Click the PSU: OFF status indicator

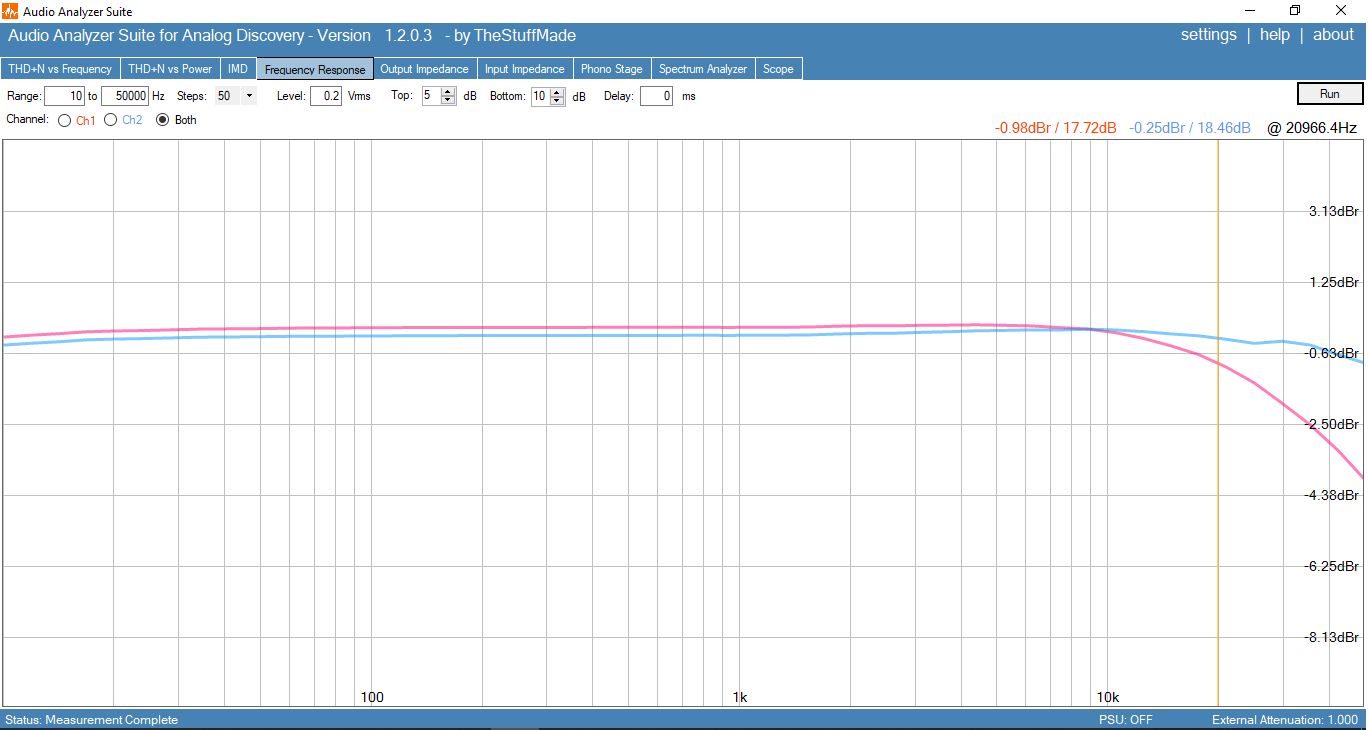click(1126, 720)
